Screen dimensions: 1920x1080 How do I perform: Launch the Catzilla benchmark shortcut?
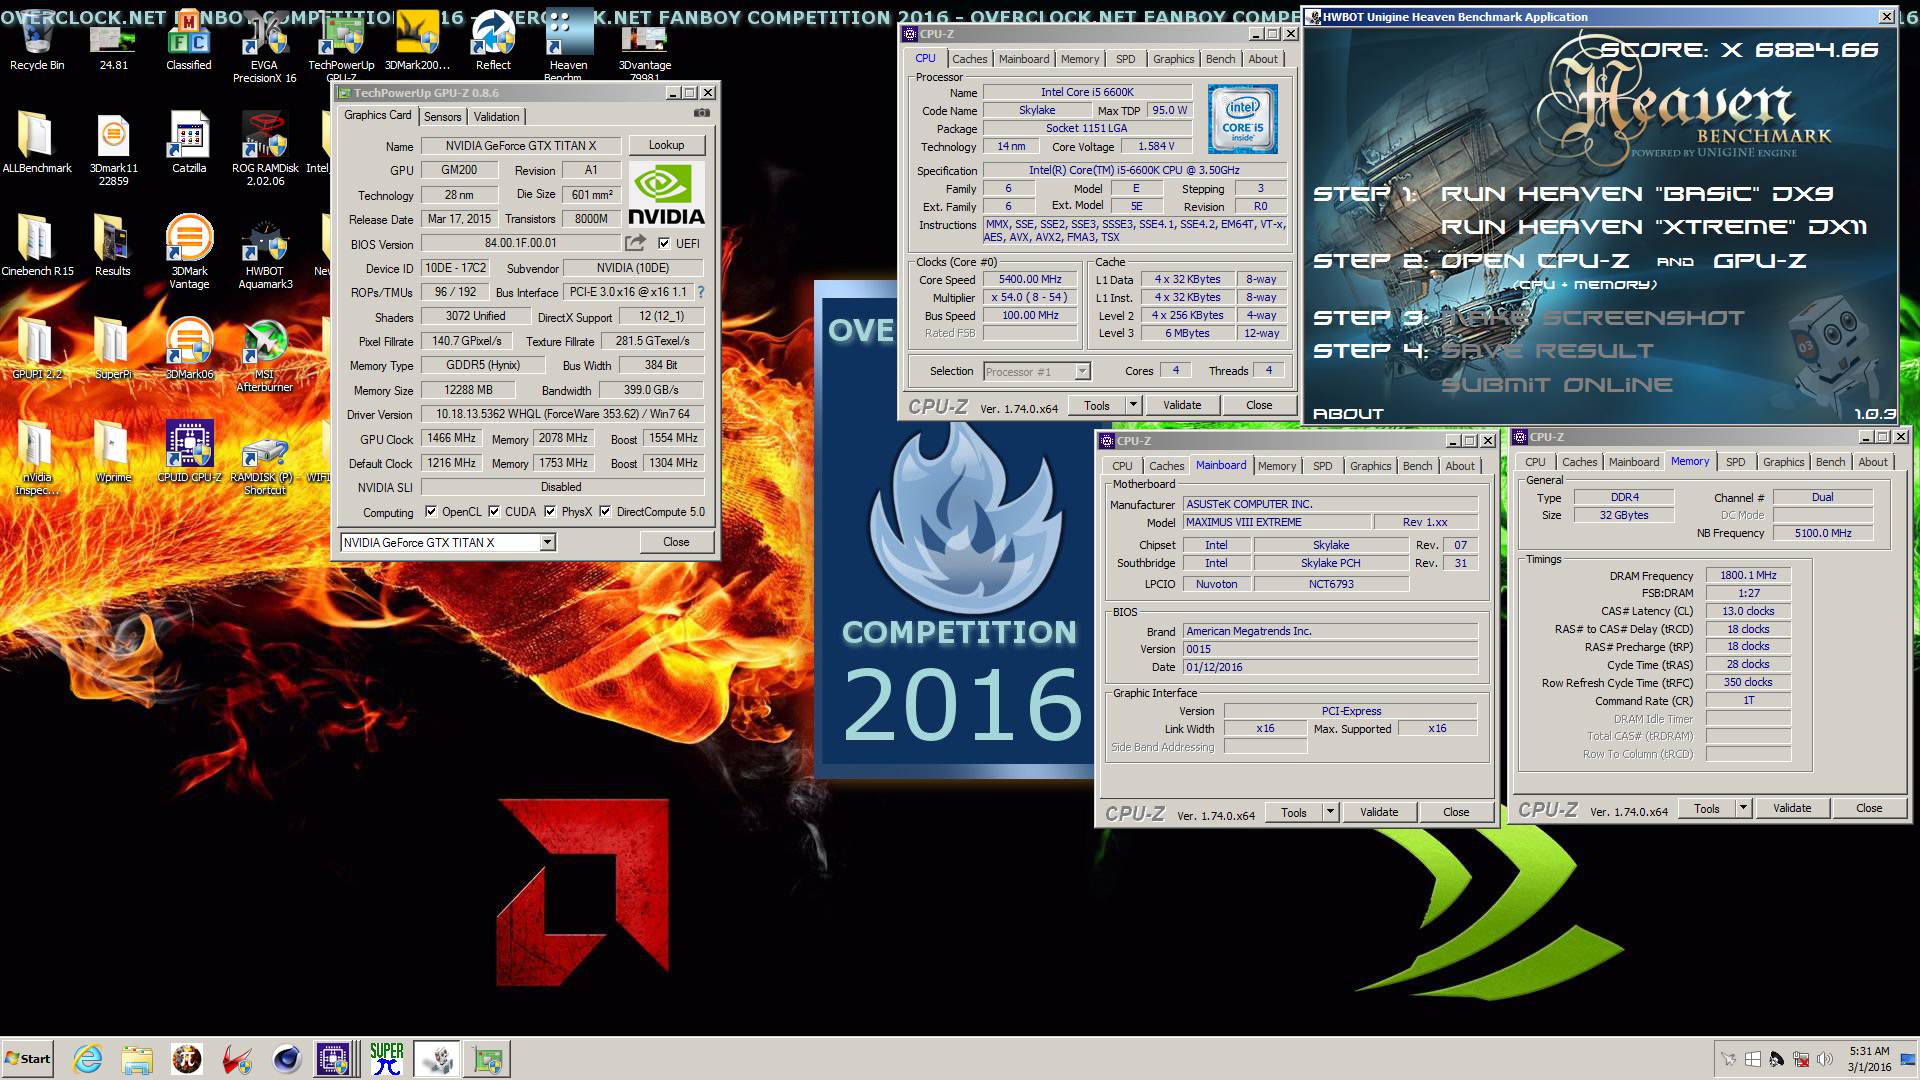(x=189, y=142)
